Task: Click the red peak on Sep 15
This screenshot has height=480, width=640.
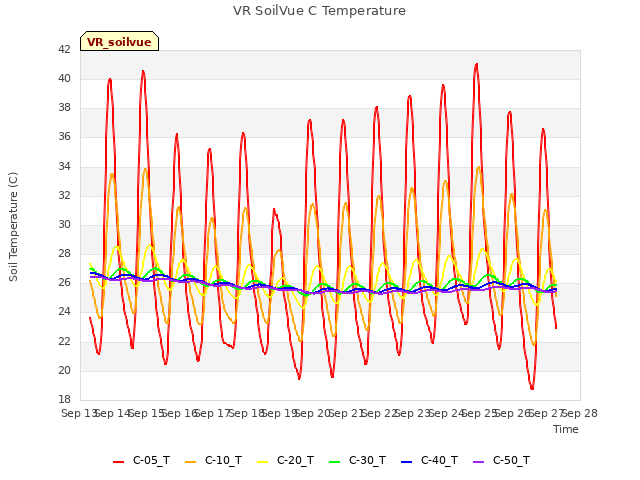Action: 143,71
